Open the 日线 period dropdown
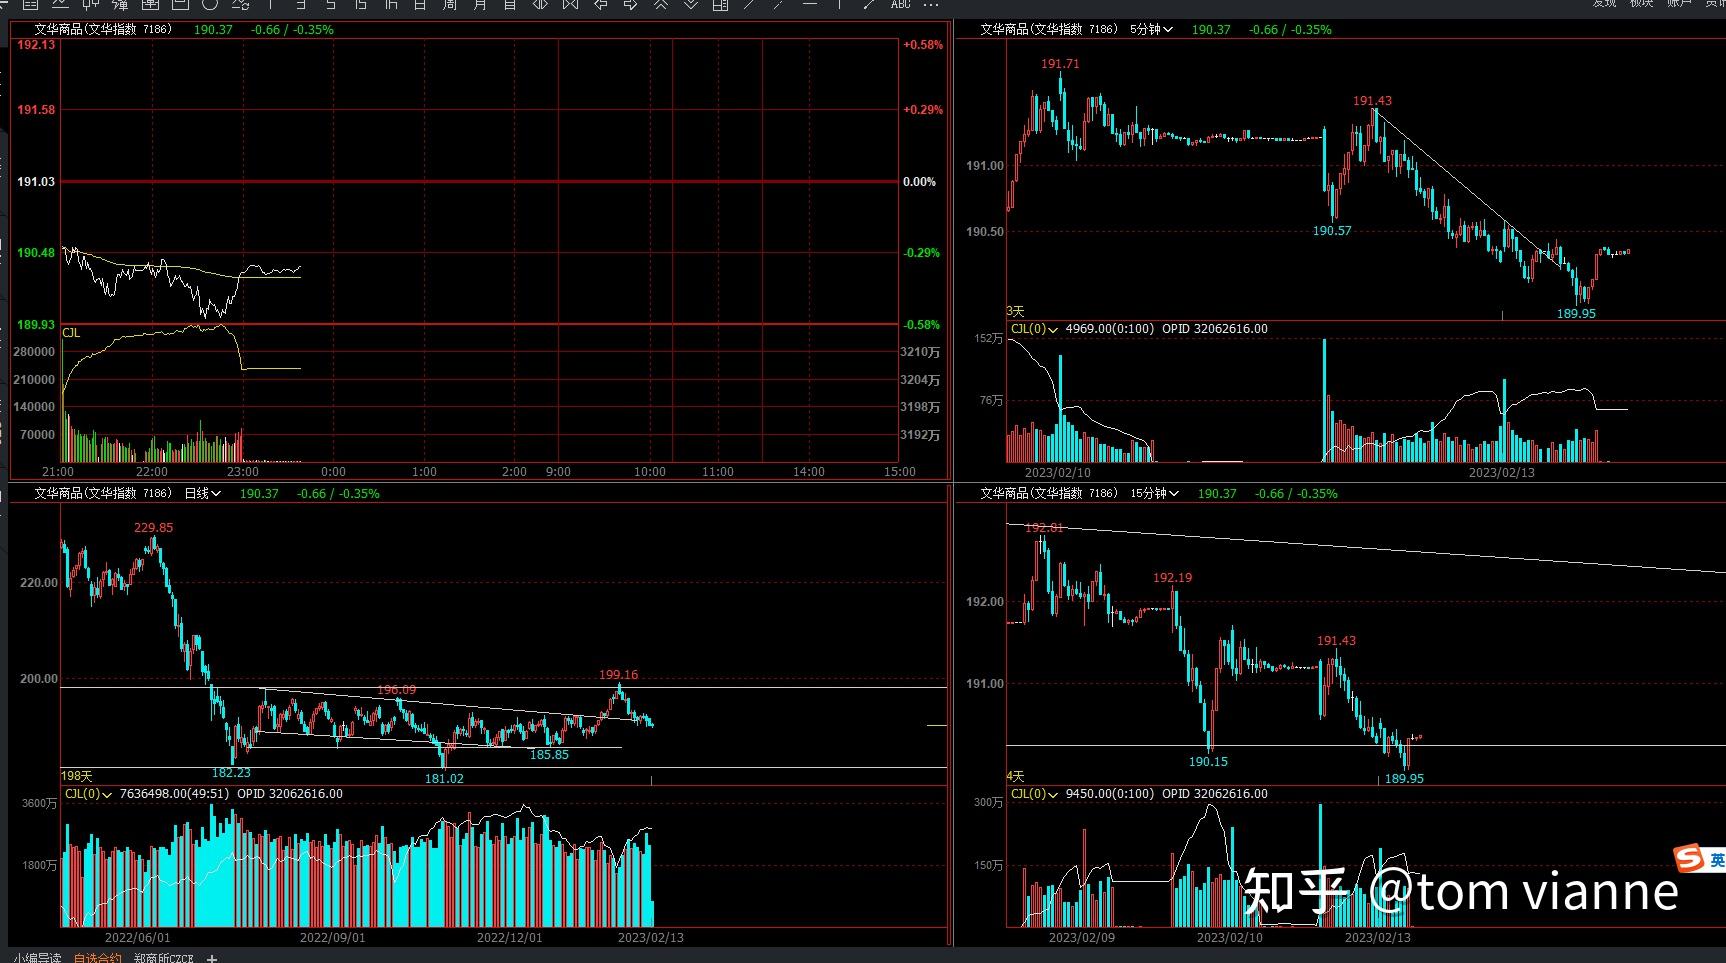 click(x=202, y=494)
